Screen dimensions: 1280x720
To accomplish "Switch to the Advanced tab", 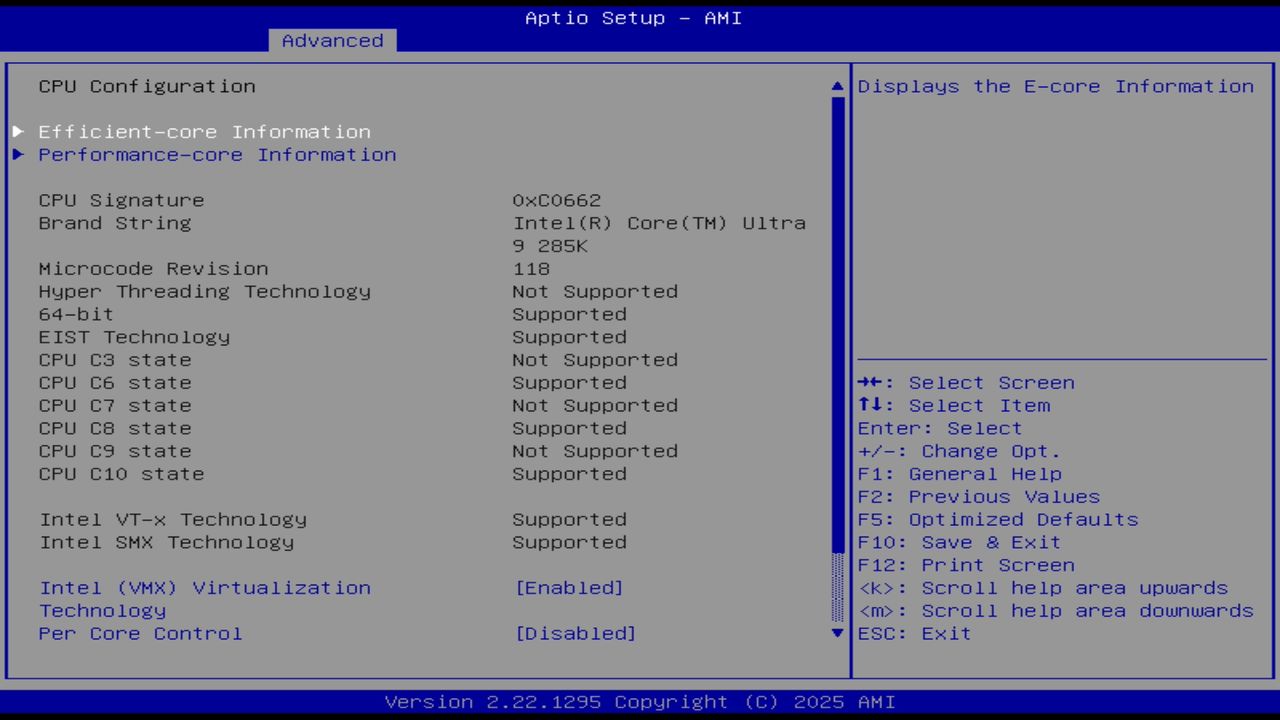I will coord(332,40).
